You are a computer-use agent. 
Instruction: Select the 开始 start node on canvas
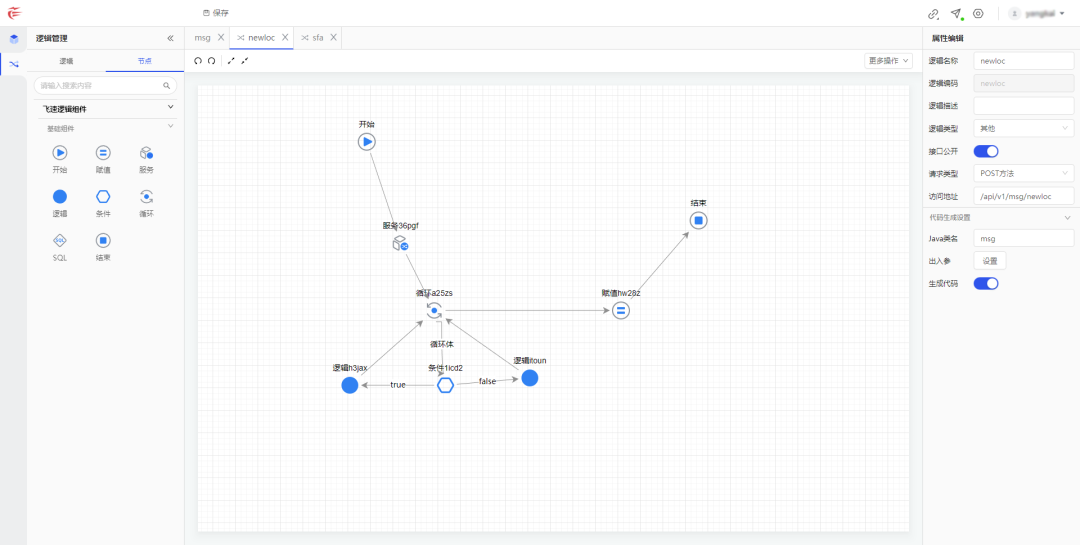click(366, 142)
